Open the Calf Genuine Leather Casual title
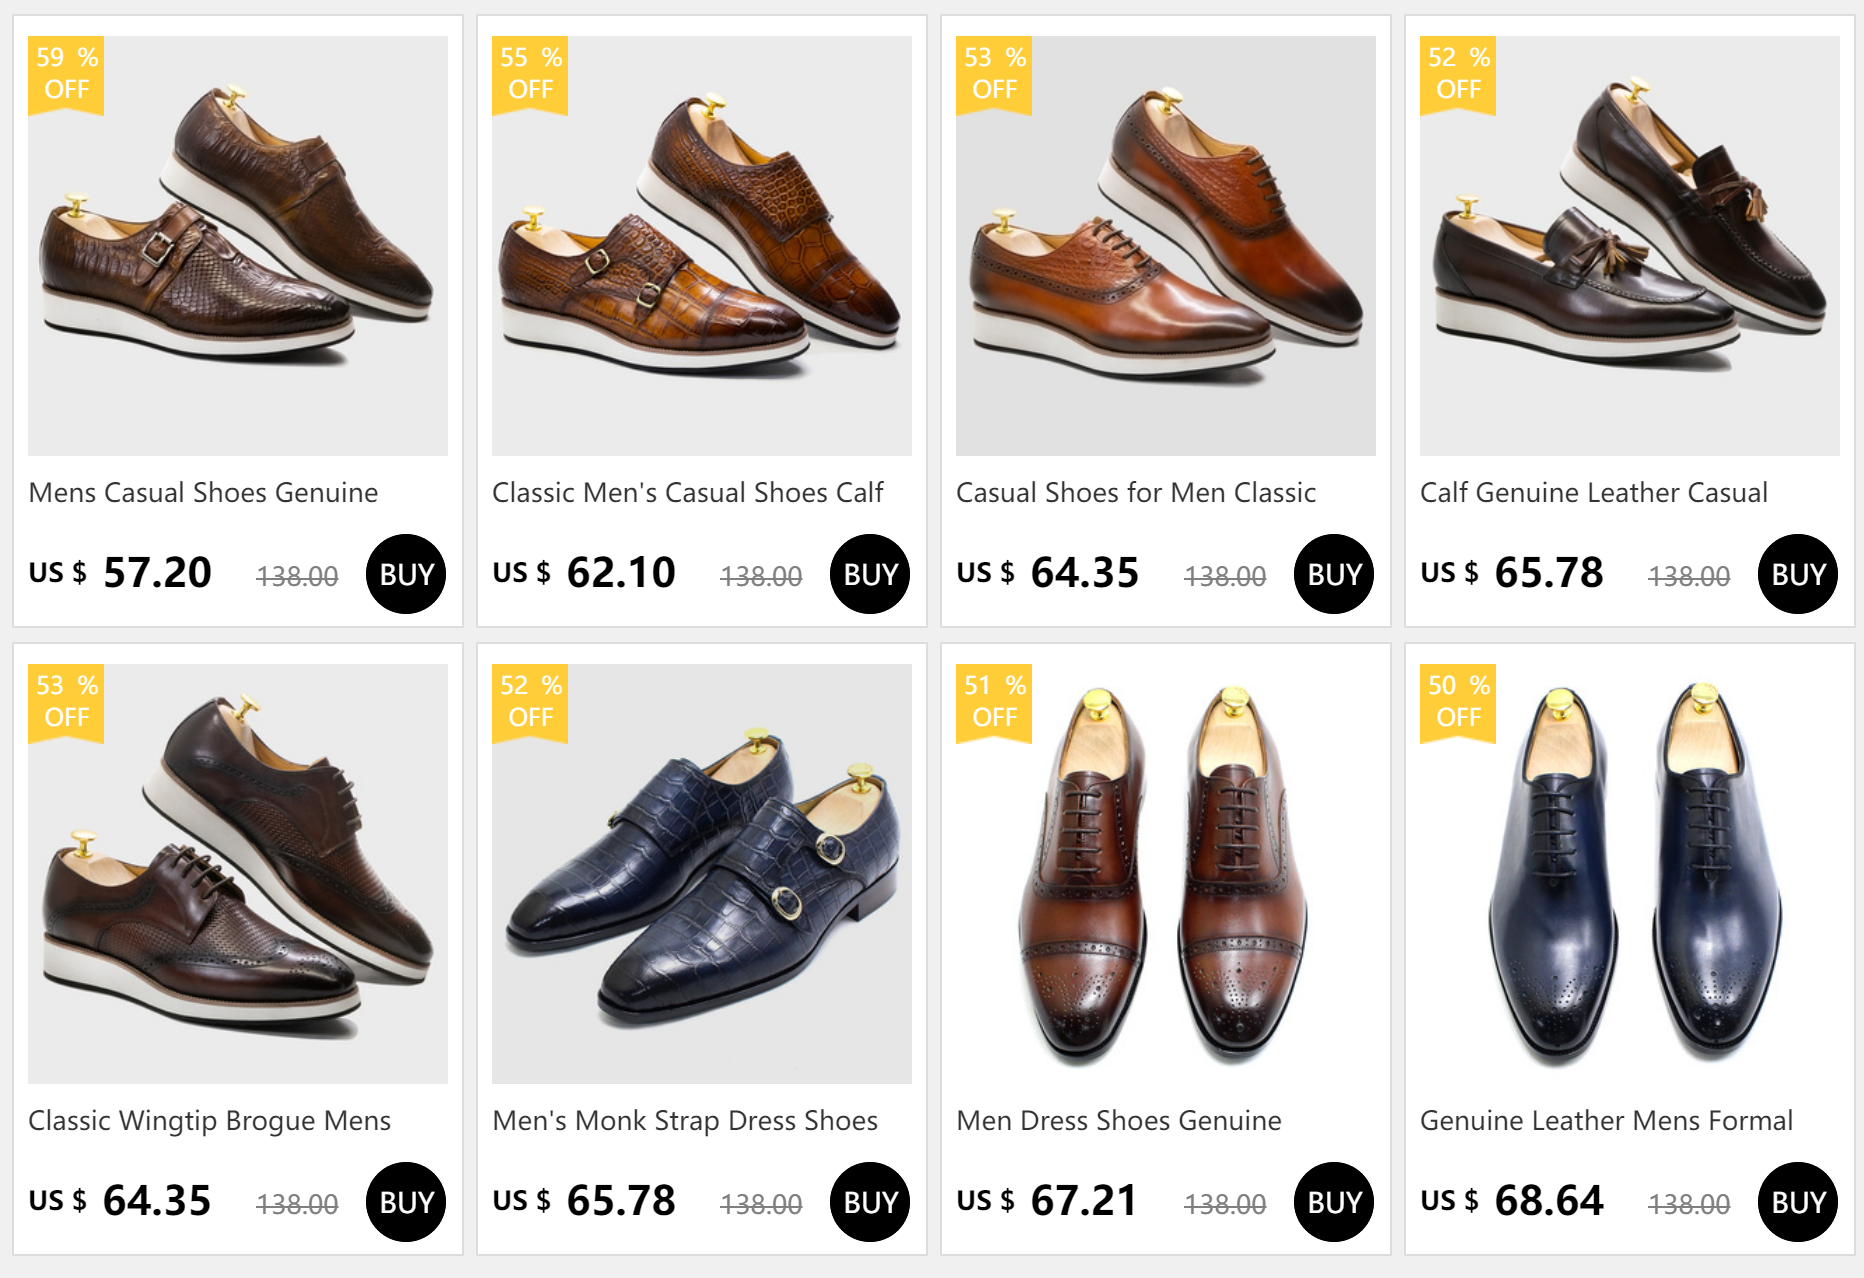The width and height of the screenshot is (1864, 1278). tap(1594, 493)
